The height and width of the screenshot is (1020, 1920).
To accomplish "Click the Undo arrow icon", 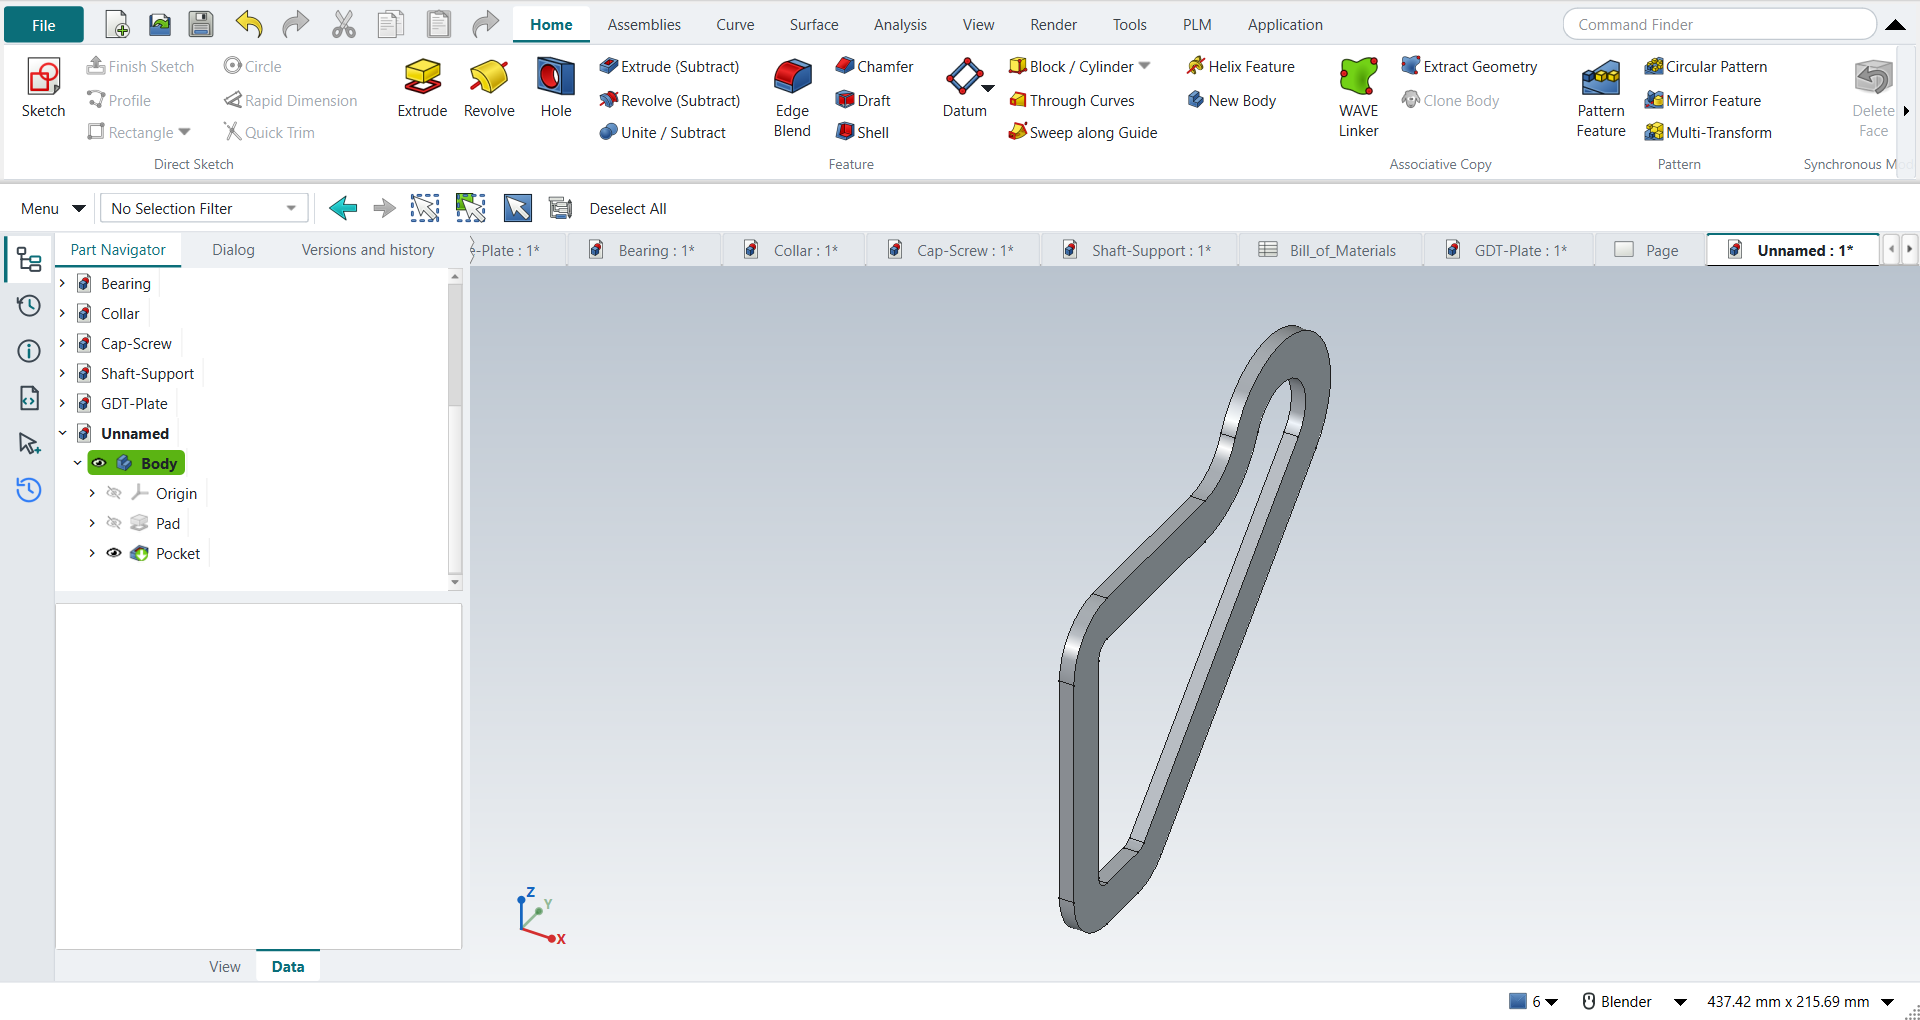I will [249, 24].
